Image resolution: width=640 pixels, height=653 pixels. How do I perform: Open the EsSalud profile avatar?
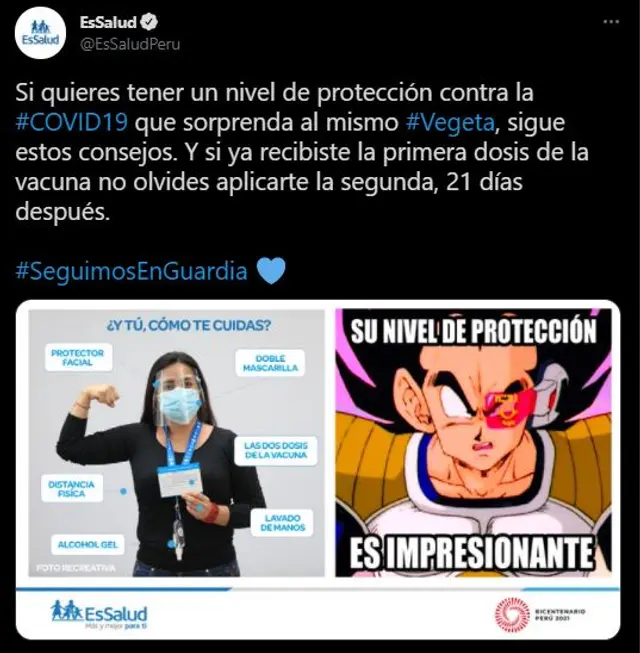40,33
